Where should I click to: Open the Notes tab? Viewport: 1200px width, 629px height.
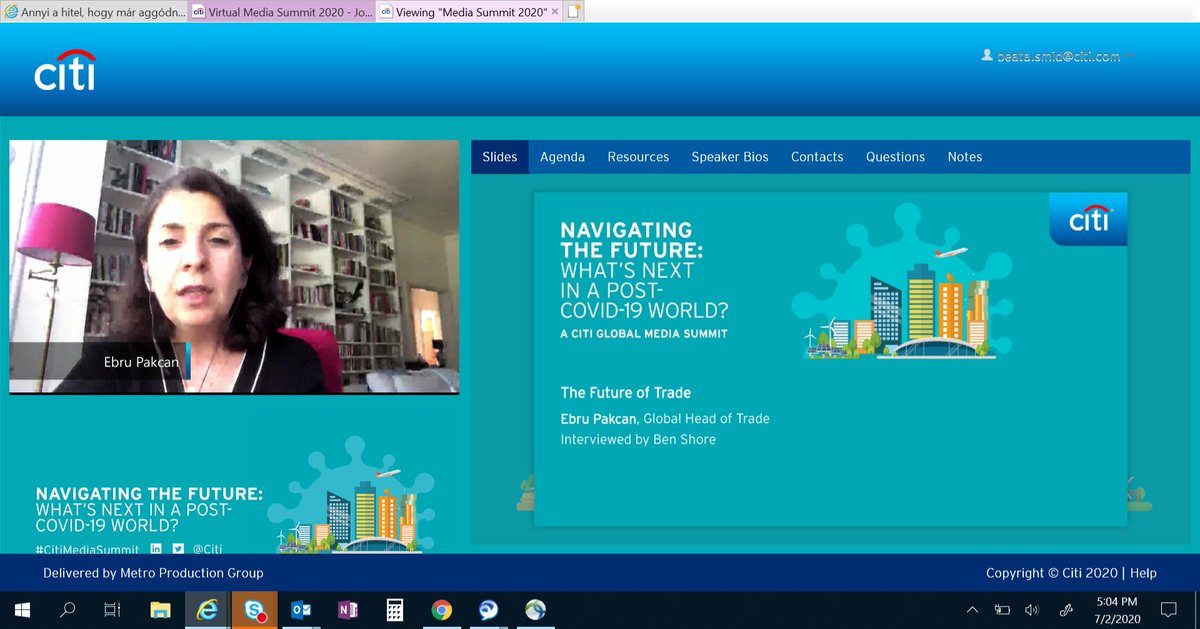[965, 157]
